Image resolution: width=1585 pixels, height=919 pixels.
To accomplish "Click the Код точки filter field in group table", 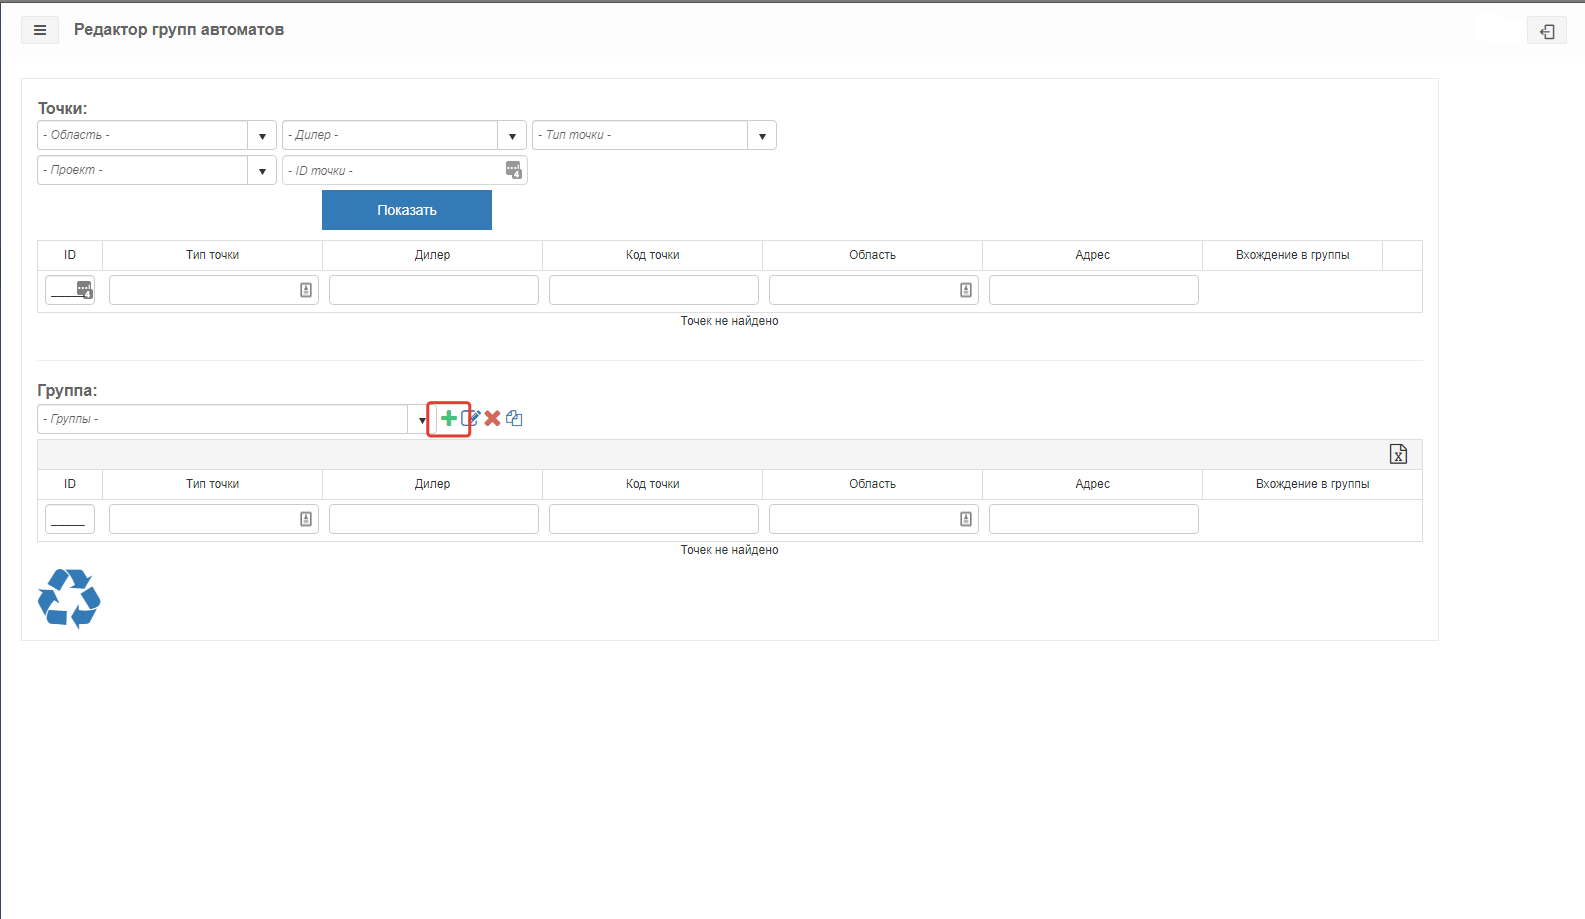I will (654, 519).
